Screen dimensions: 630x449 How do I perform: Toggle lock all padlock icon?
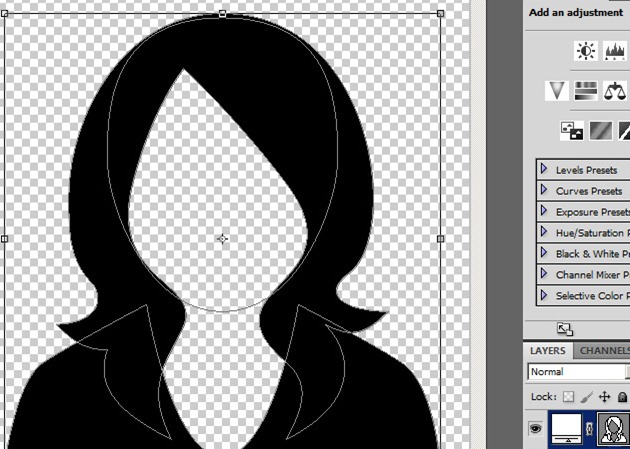[622, 397]
